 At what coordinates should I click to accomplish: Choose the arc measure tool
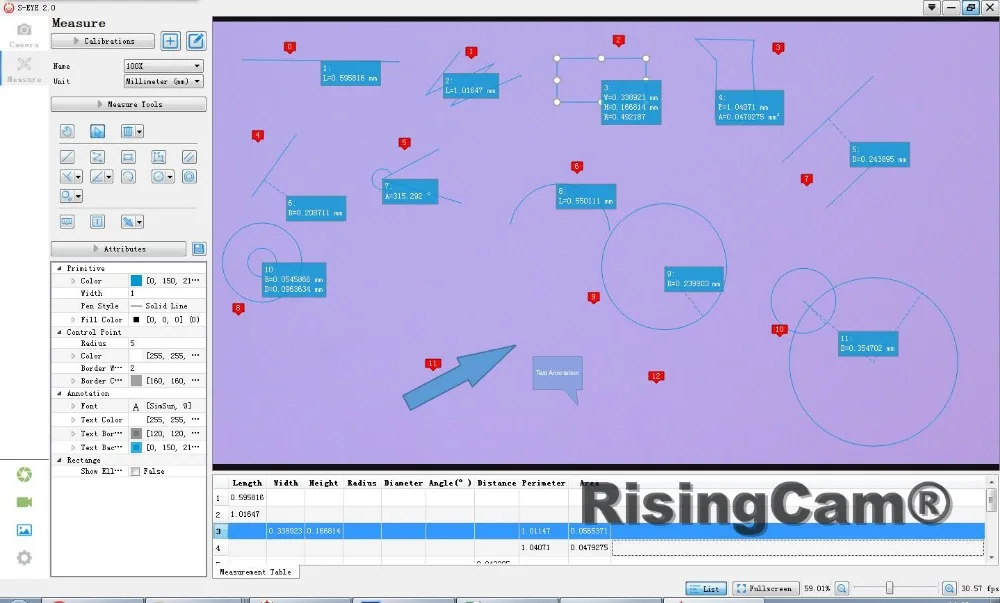(x=128, y=177)
